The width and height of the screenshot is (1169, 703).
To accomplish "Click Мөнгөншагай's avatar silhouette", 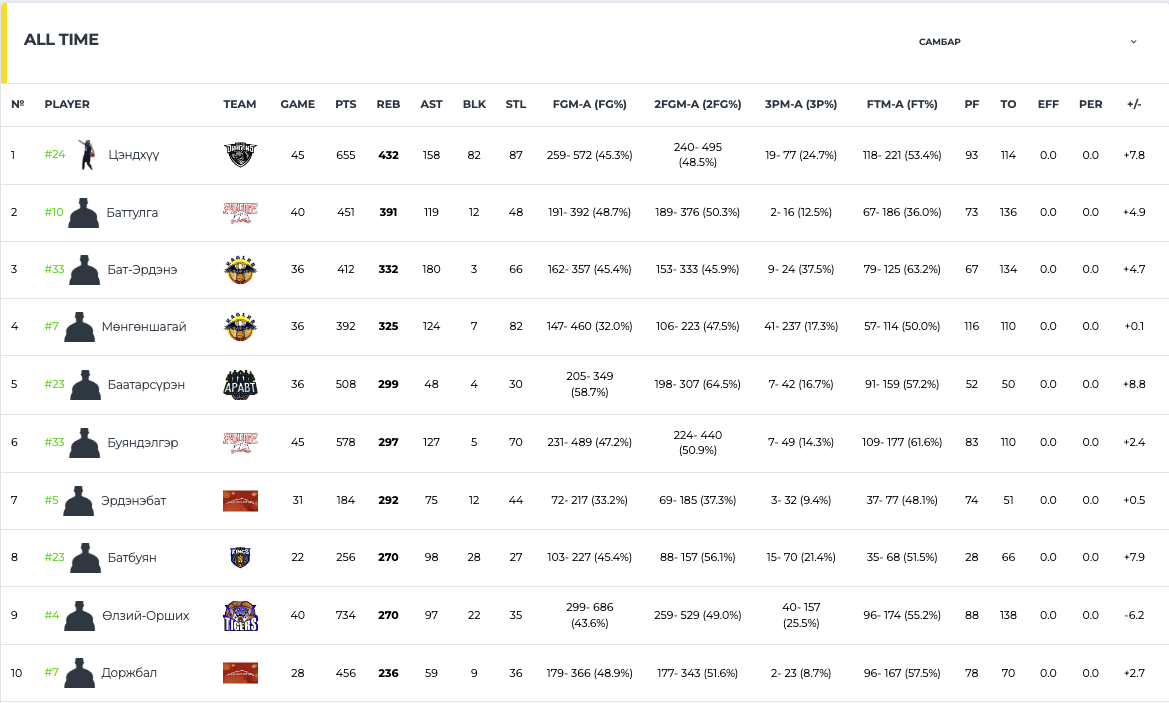I will [79, 327].
